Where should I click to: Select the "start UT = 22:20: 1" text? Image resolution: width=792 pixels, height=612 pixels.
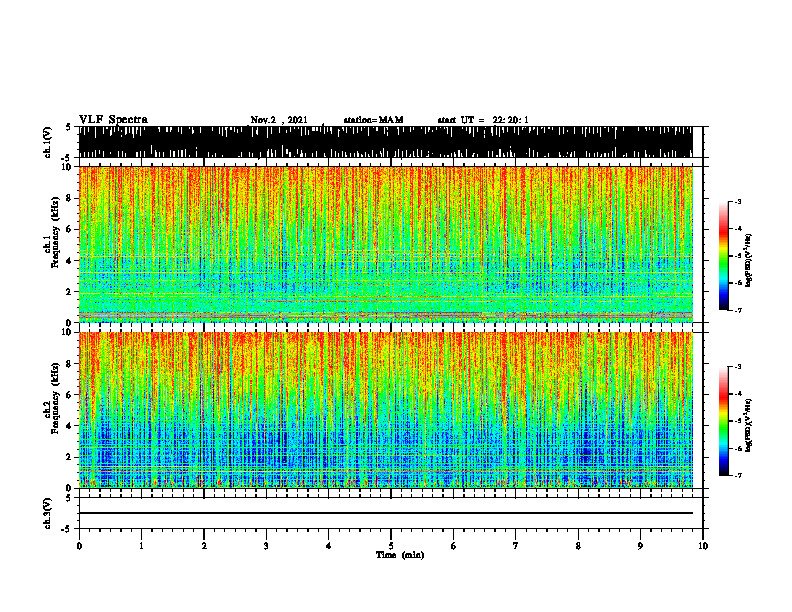click(x=483, y=120)
